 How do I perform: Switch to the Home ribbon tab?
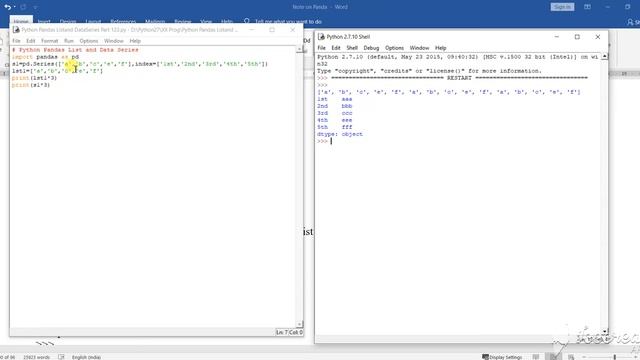[x=21, y=22]
